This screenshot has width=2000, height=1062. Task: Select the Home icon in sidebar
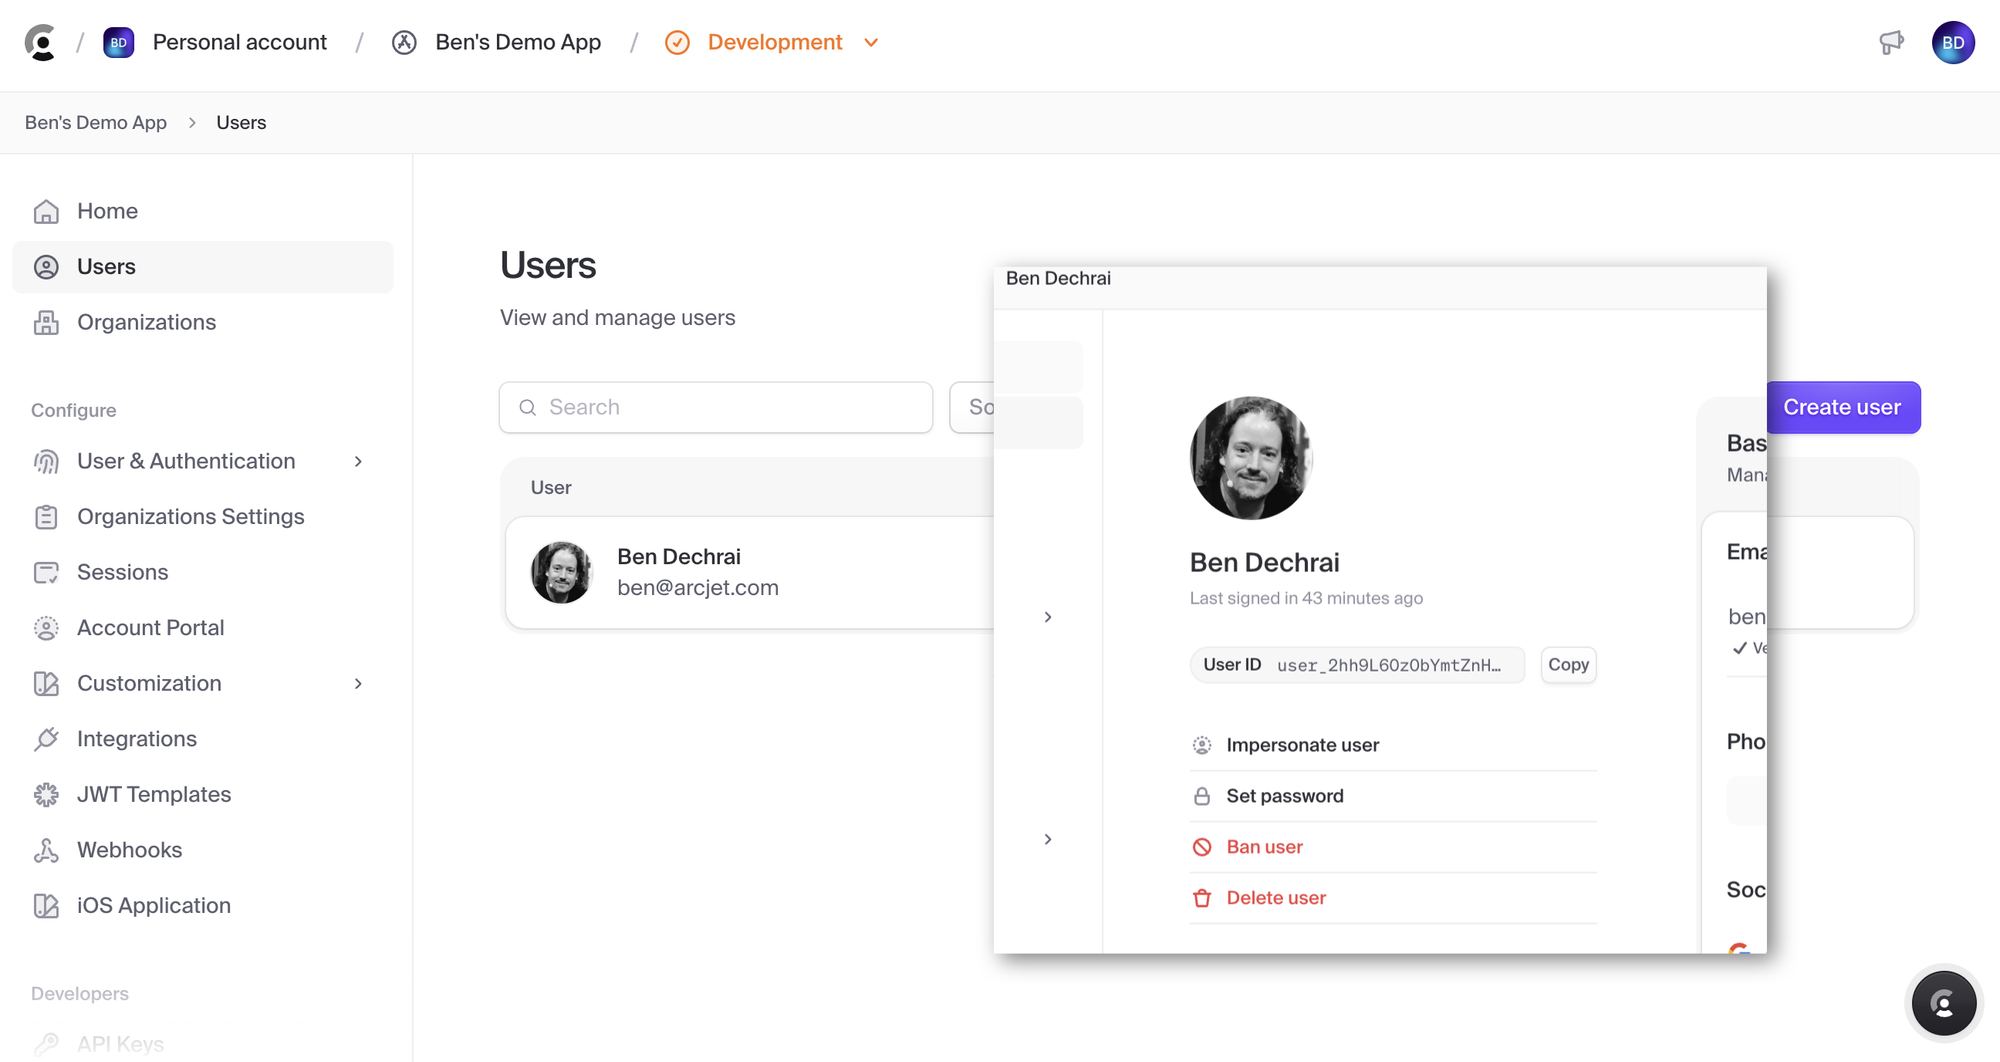tap(46, 211)
